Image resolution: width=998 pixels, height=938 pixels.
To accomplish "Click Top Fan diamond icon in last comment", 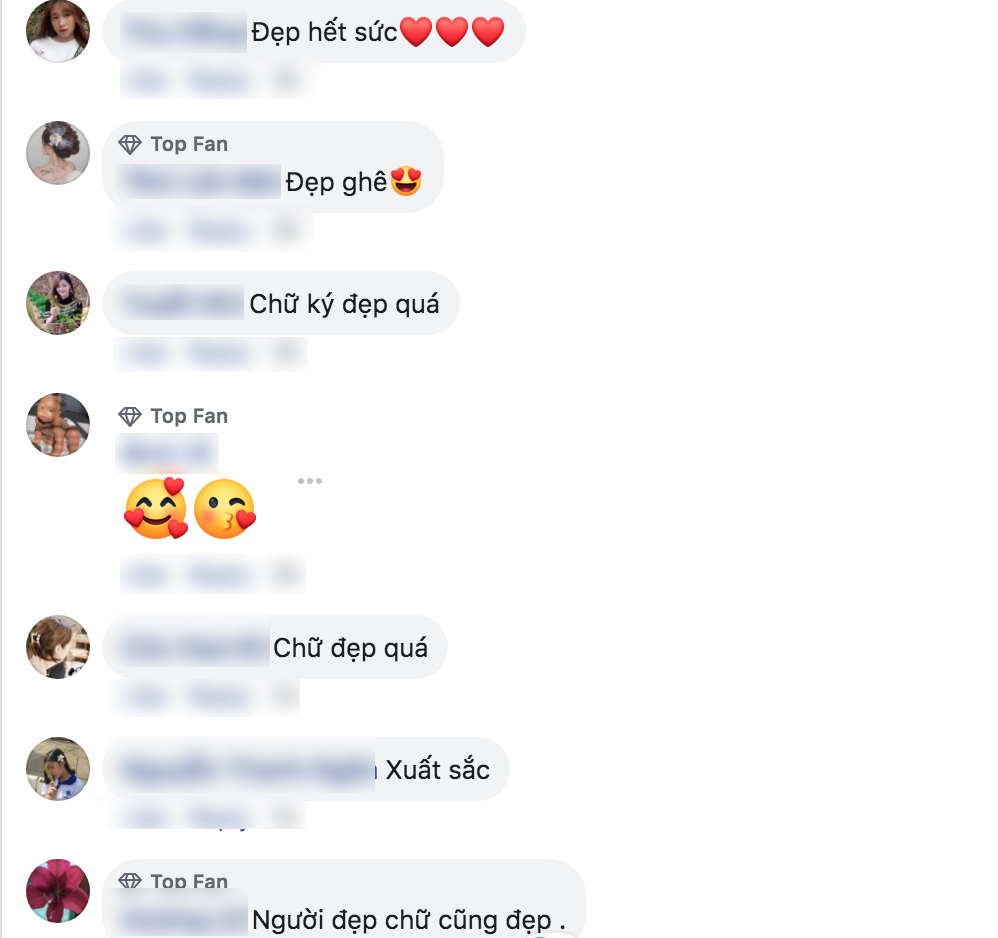I will (130, 881).
